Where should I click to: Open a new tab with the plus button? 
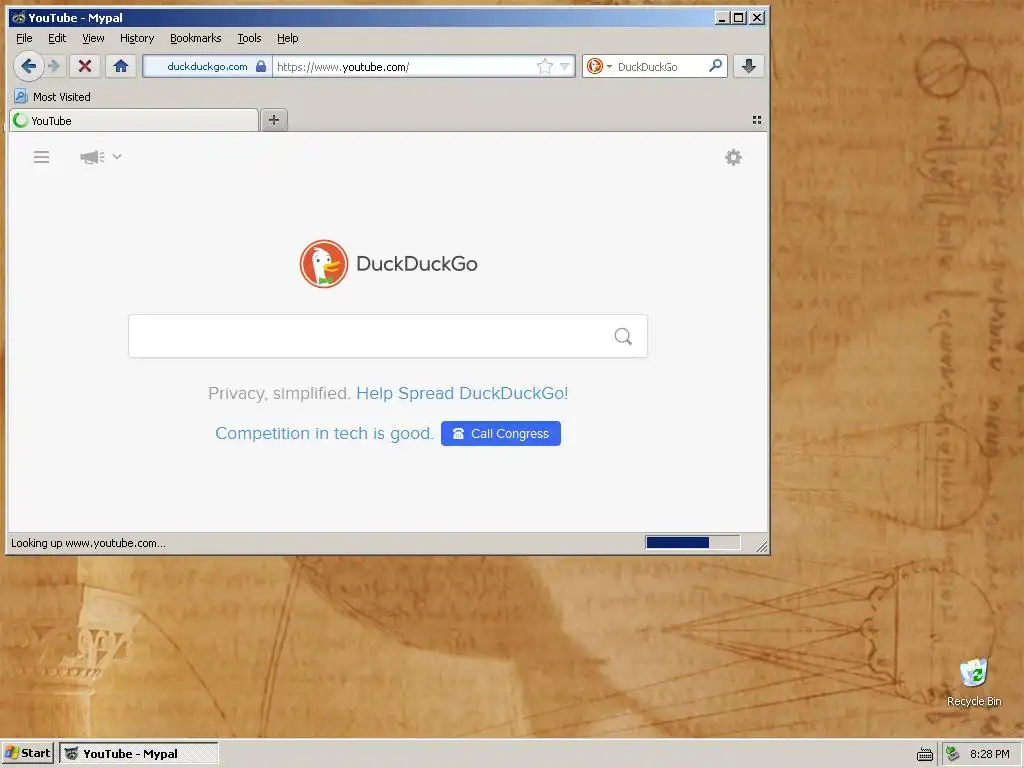tap(274, 120)
